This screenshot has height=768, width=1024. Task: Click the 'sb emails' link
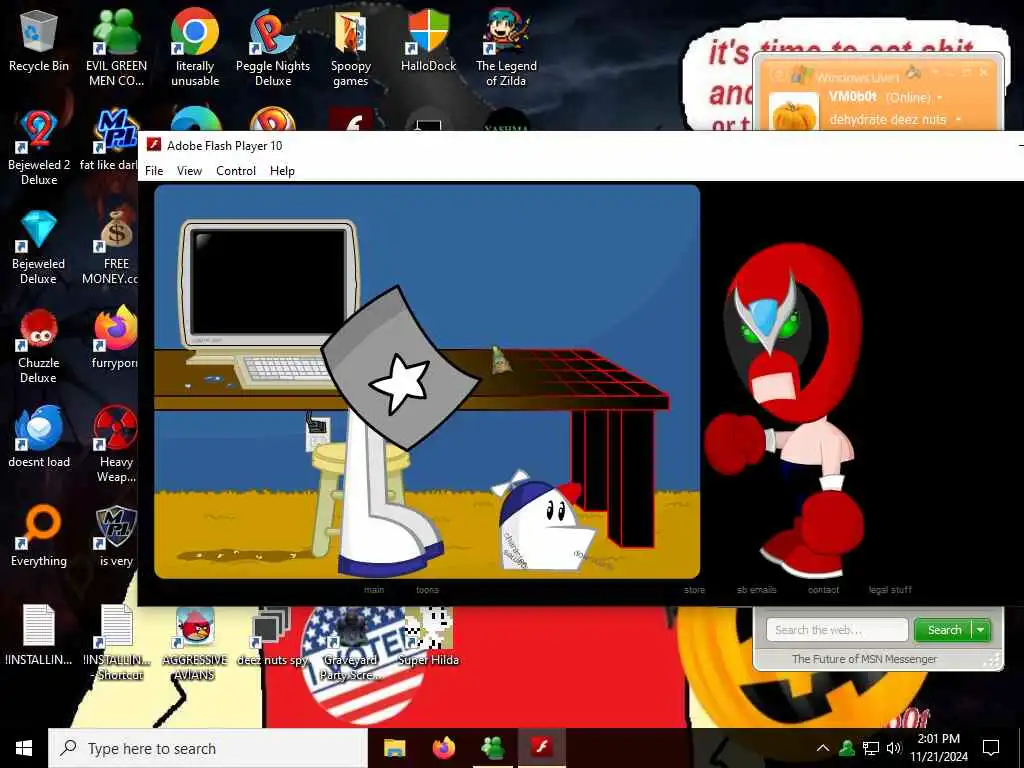[x=756, y=590]
